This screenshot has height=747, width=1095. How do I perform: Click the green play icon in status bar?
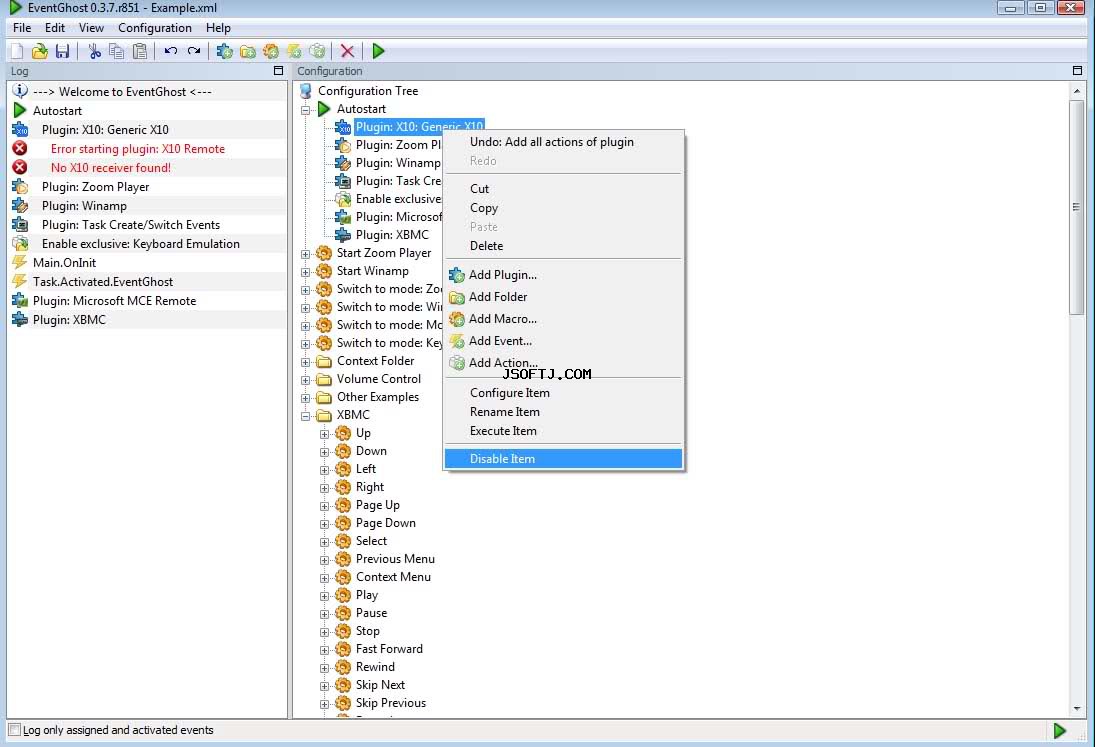1059,730
